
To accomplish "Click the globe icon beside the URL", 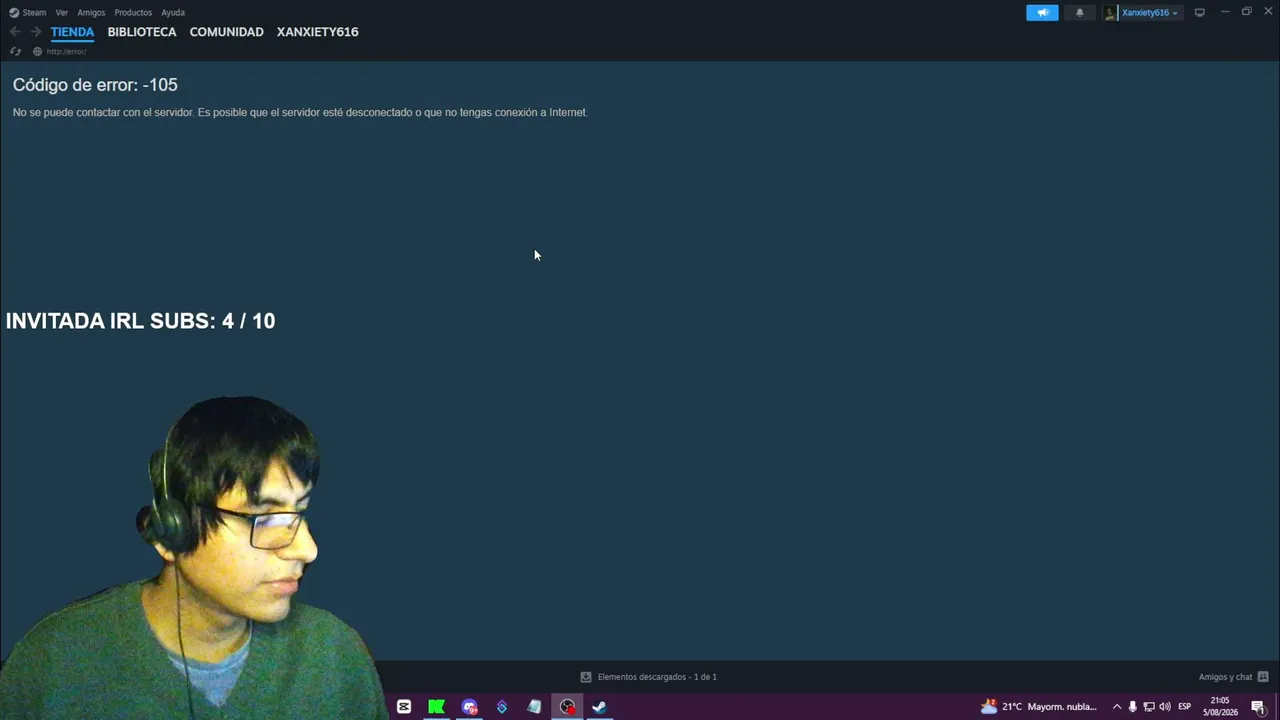I will [37, 51].
